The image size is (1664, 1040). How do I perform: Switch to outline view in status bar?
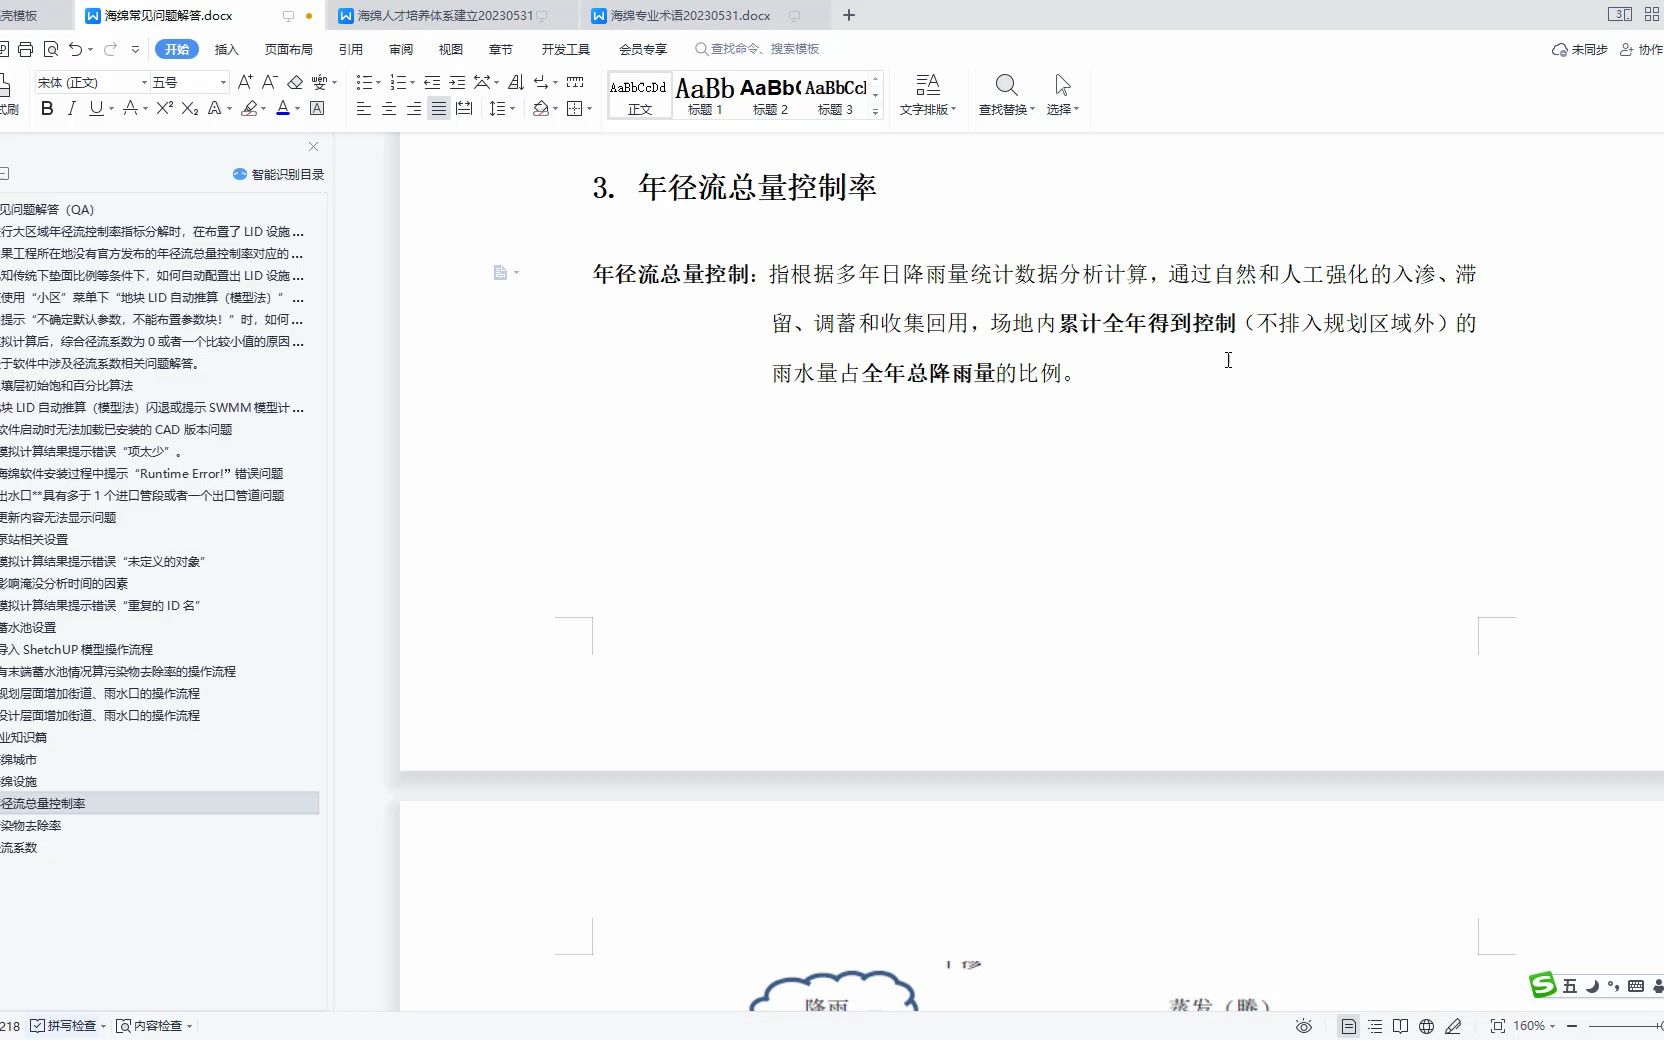tap(1374, 1026)
